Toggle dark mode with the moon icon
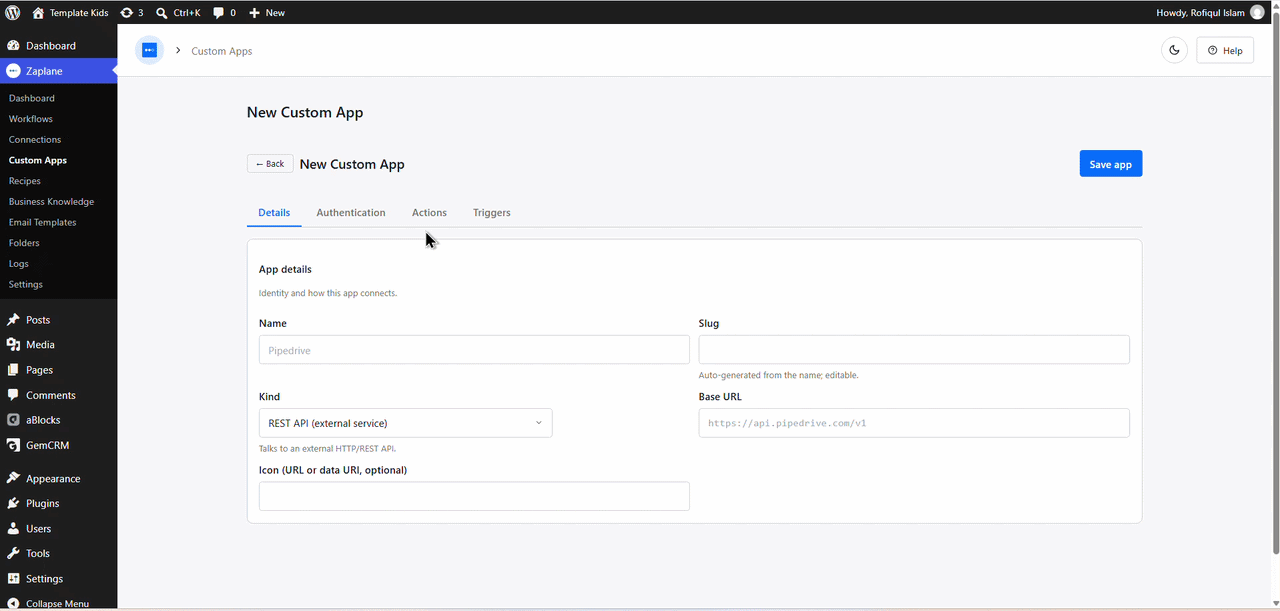The width and height of the screenshot is (1280, 611). 1174,50
